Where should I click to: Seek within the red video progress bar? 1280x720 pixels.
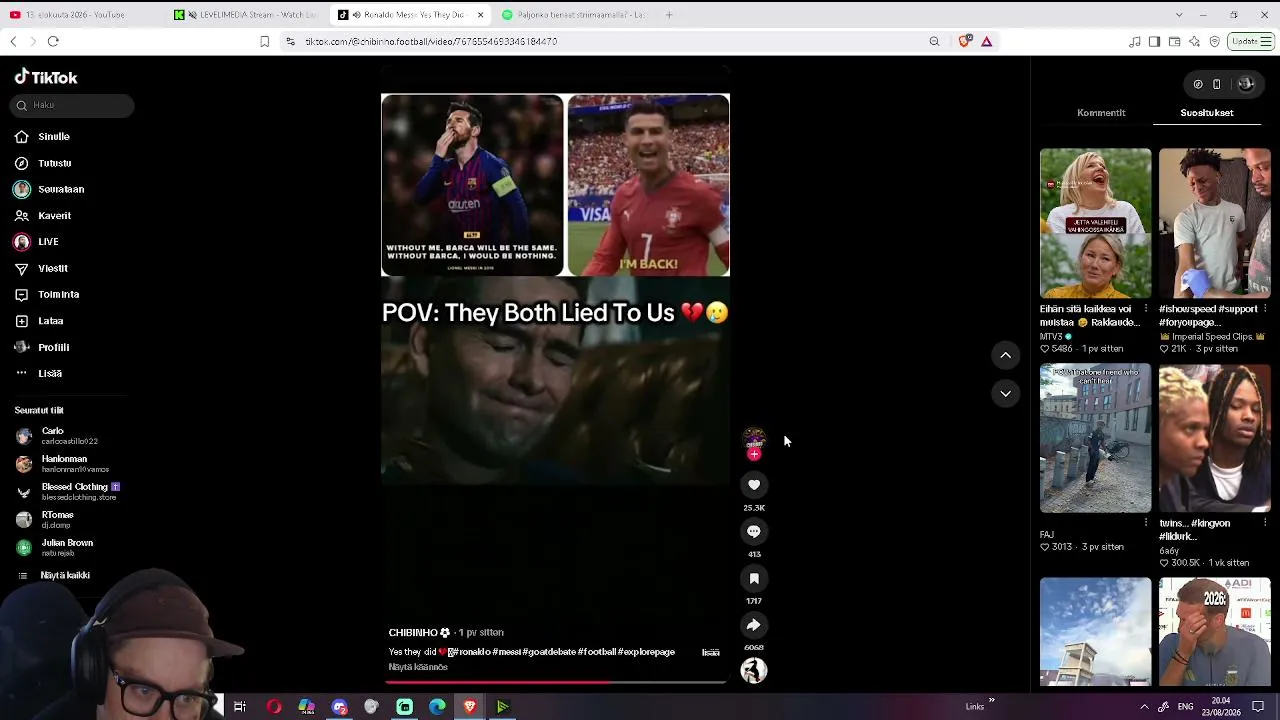[555, 683]
